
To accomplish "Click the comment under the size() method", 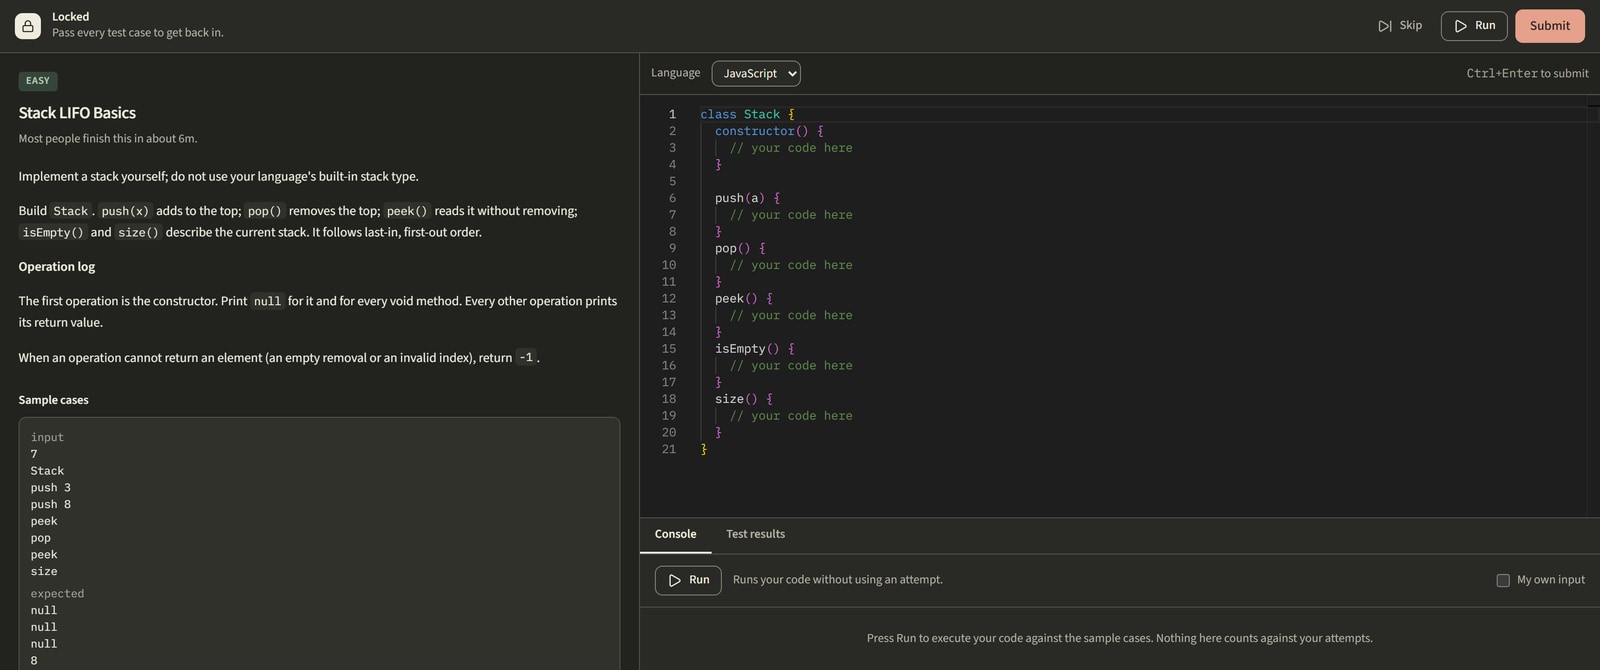I will (791, 416).
